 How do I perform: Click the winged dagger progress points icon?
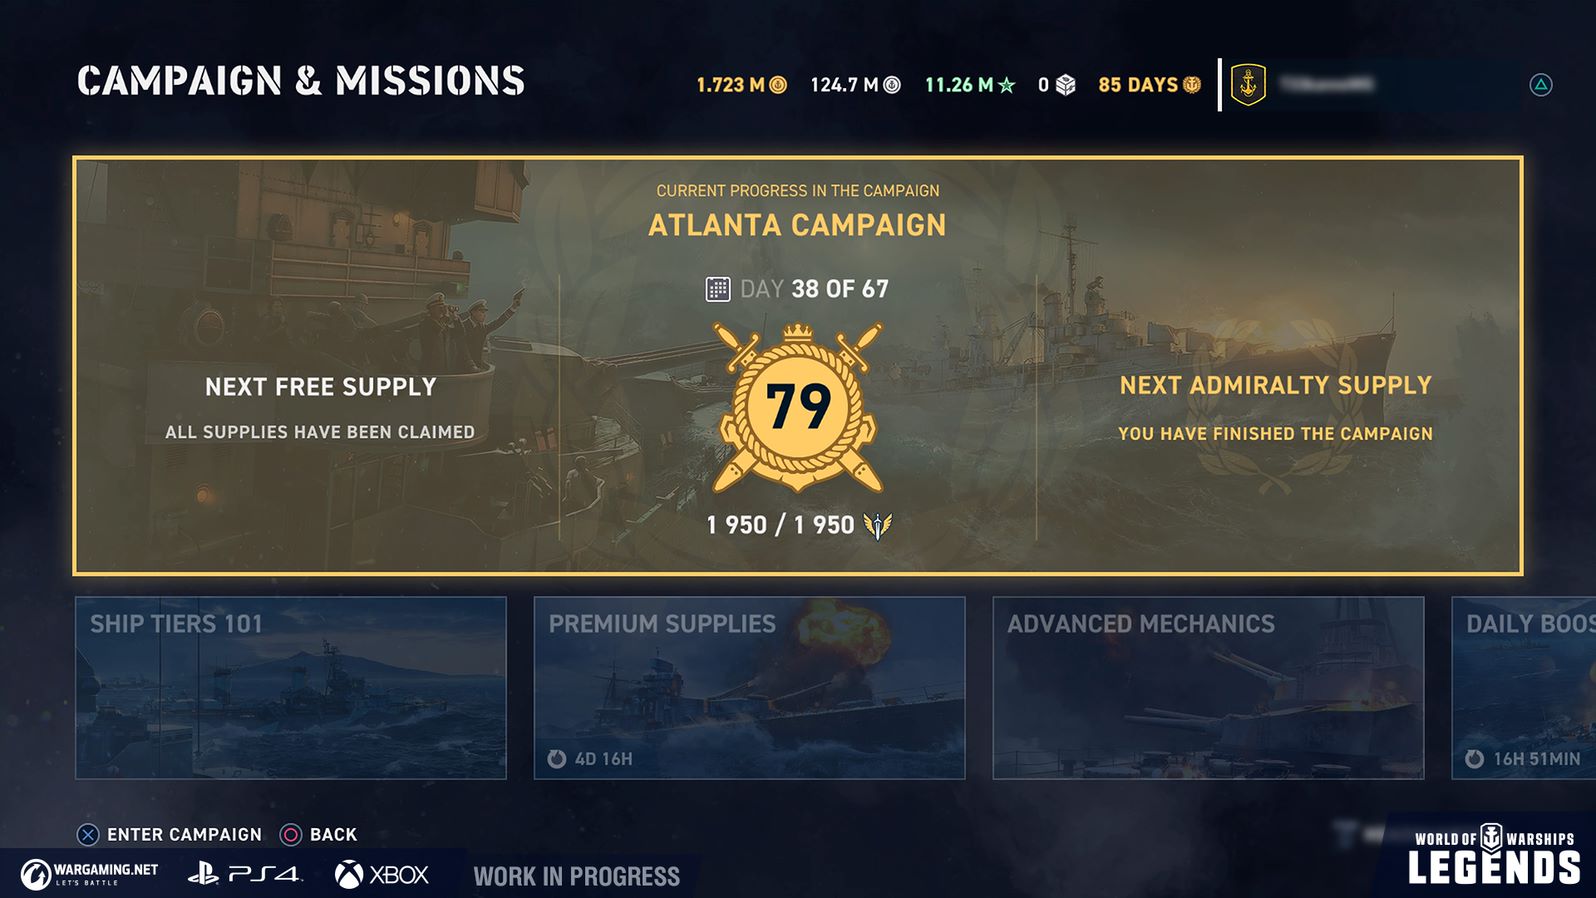[x=877, y=525]
